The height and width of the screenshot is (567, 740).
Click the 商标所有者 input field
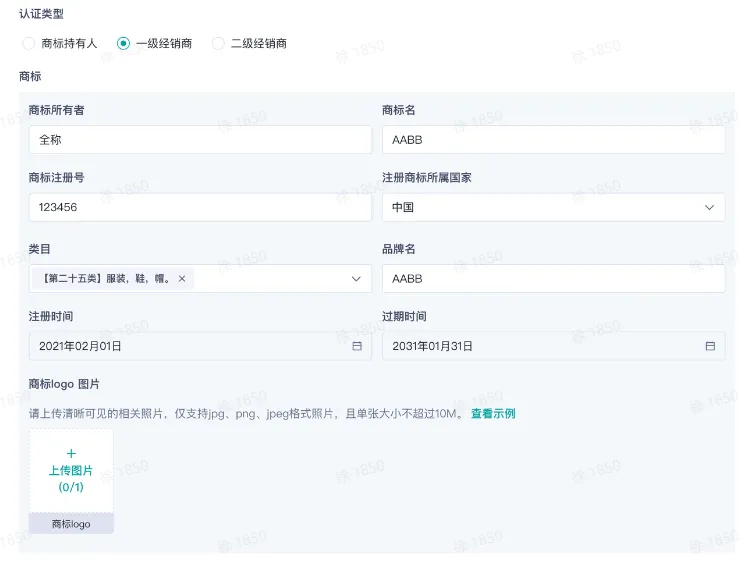200,140
